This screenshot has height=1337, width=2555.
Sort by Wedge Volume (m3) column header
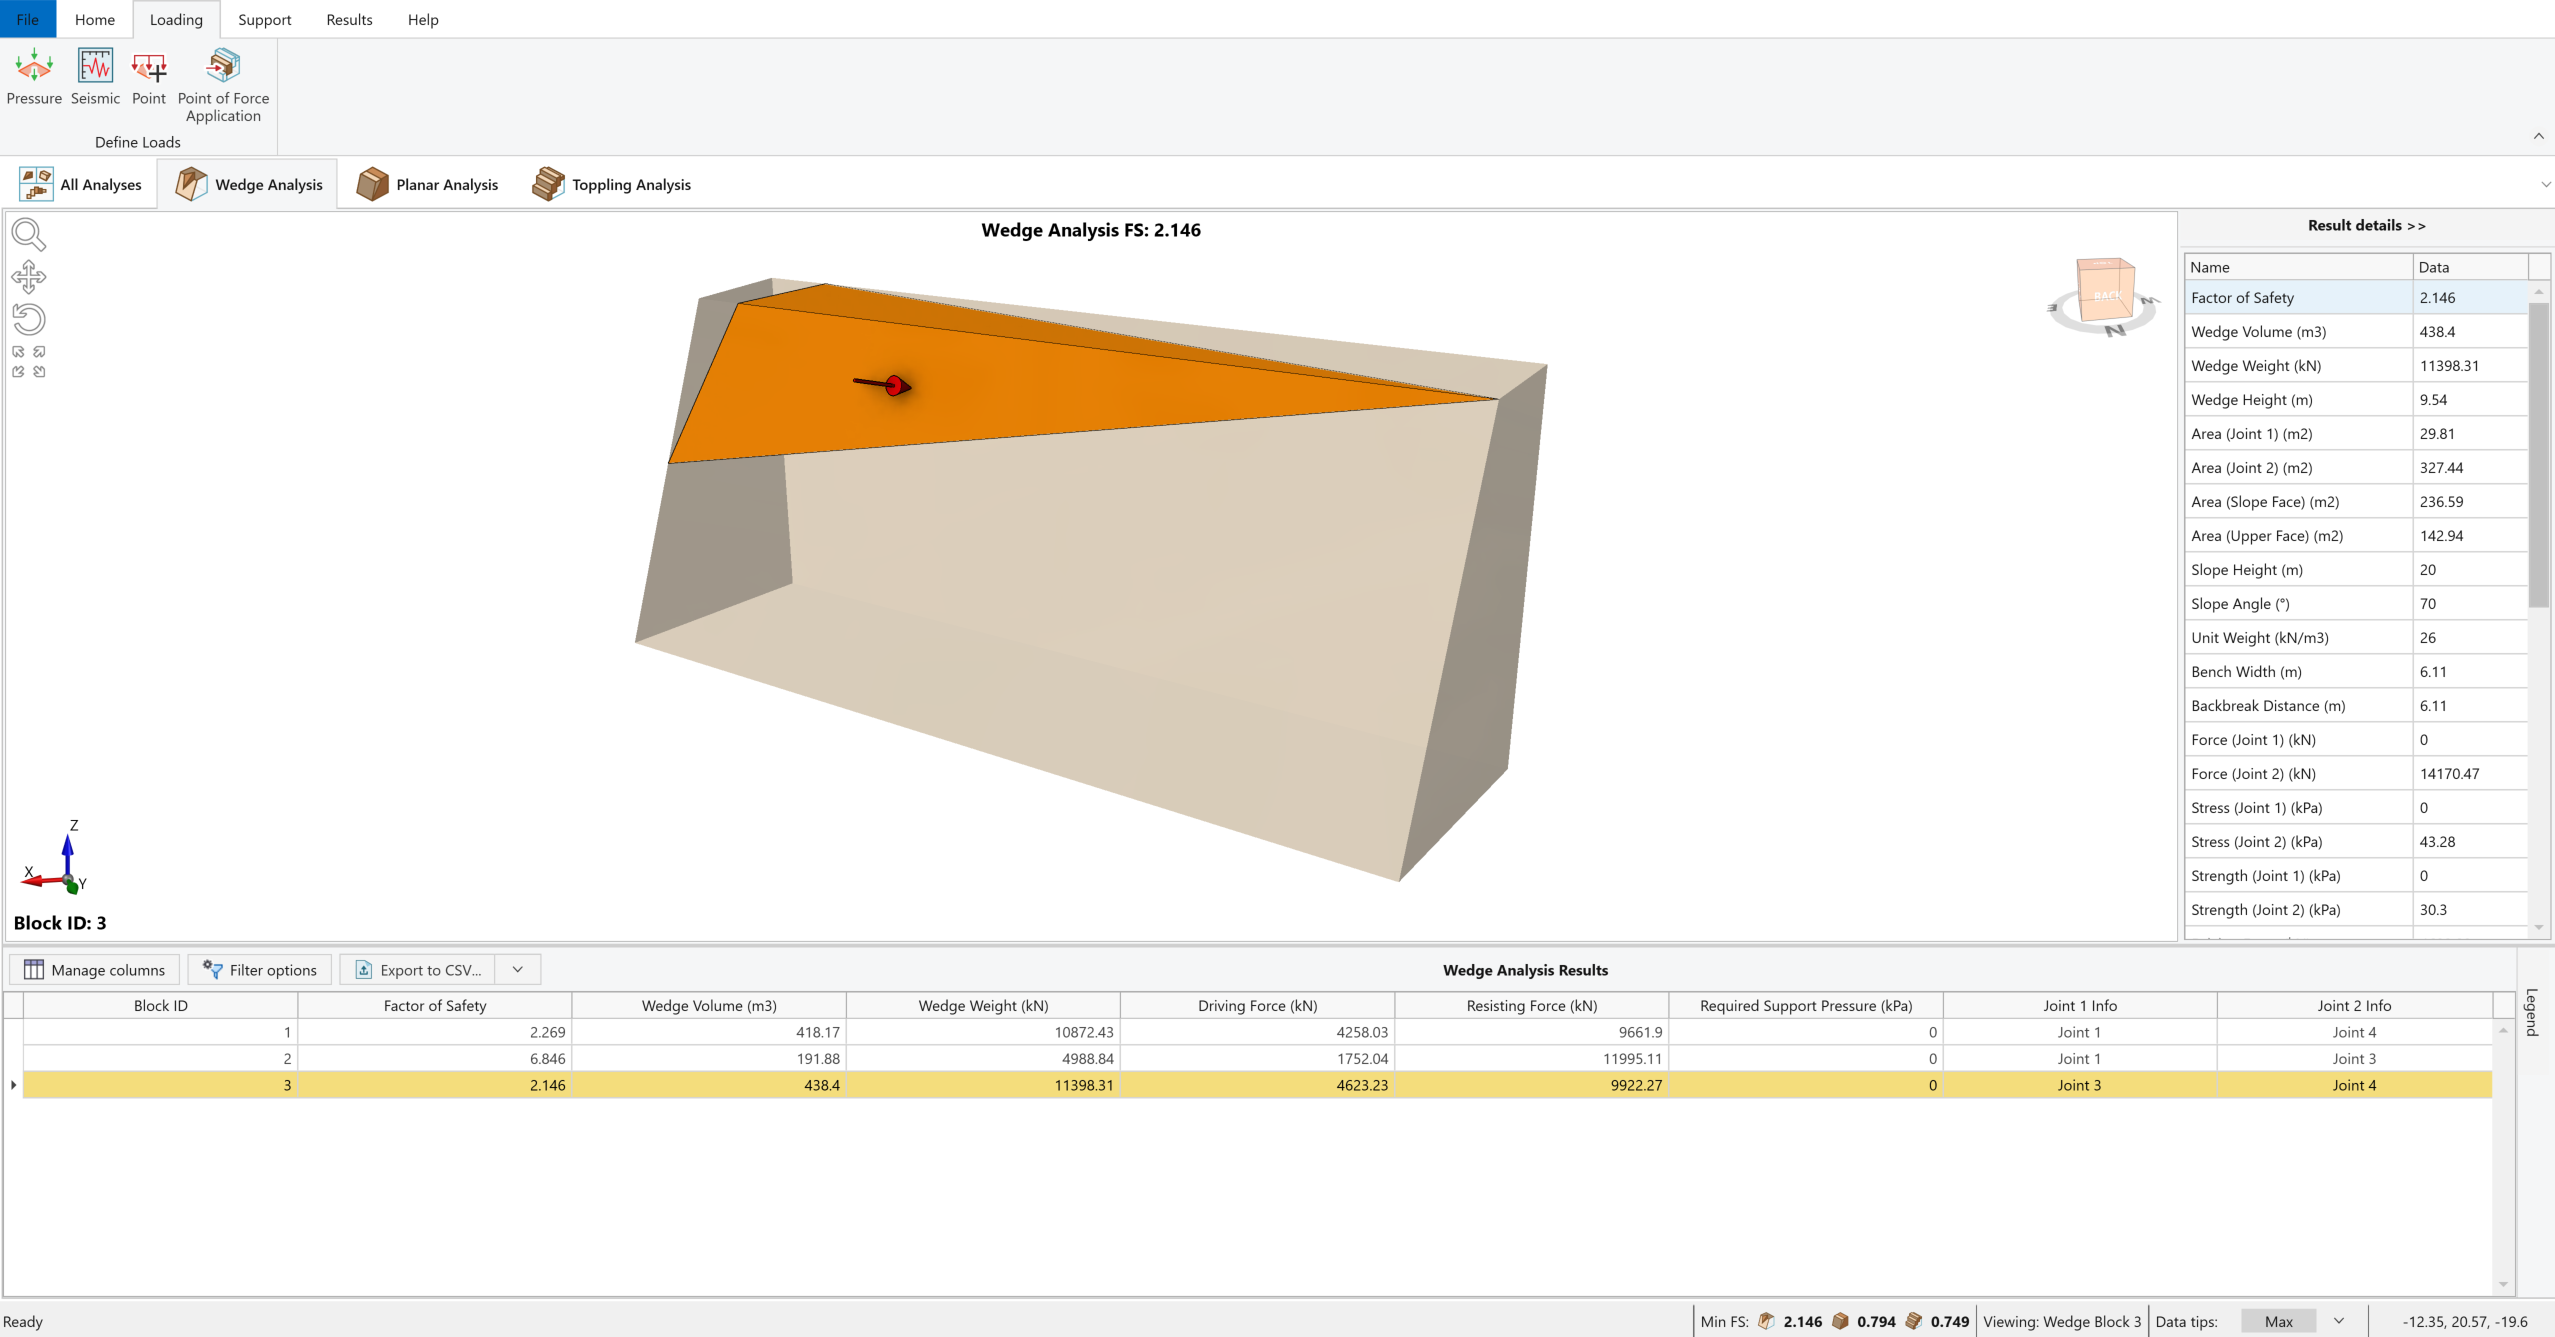pyautogui.click(x=709, y=1005)
